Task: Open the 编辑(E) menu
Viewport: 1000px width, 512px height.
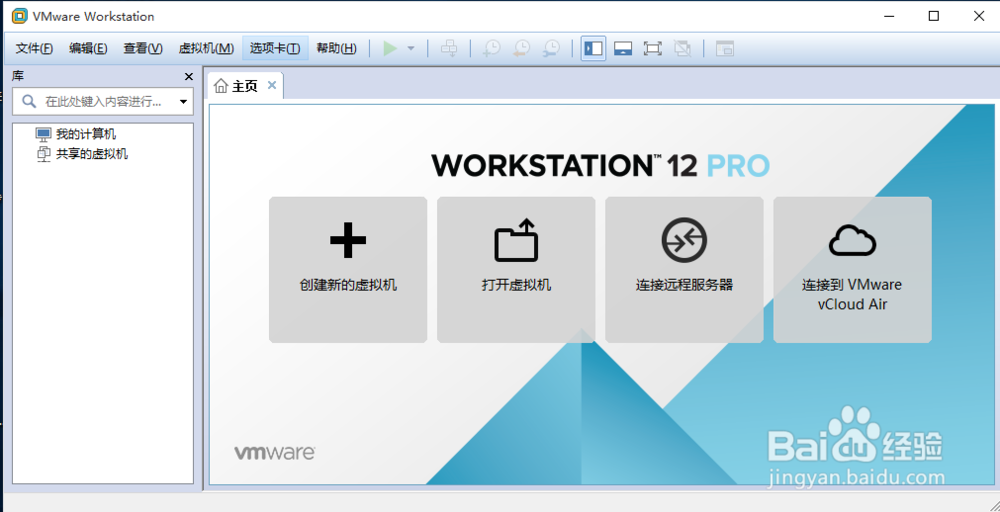Action: 89,48
